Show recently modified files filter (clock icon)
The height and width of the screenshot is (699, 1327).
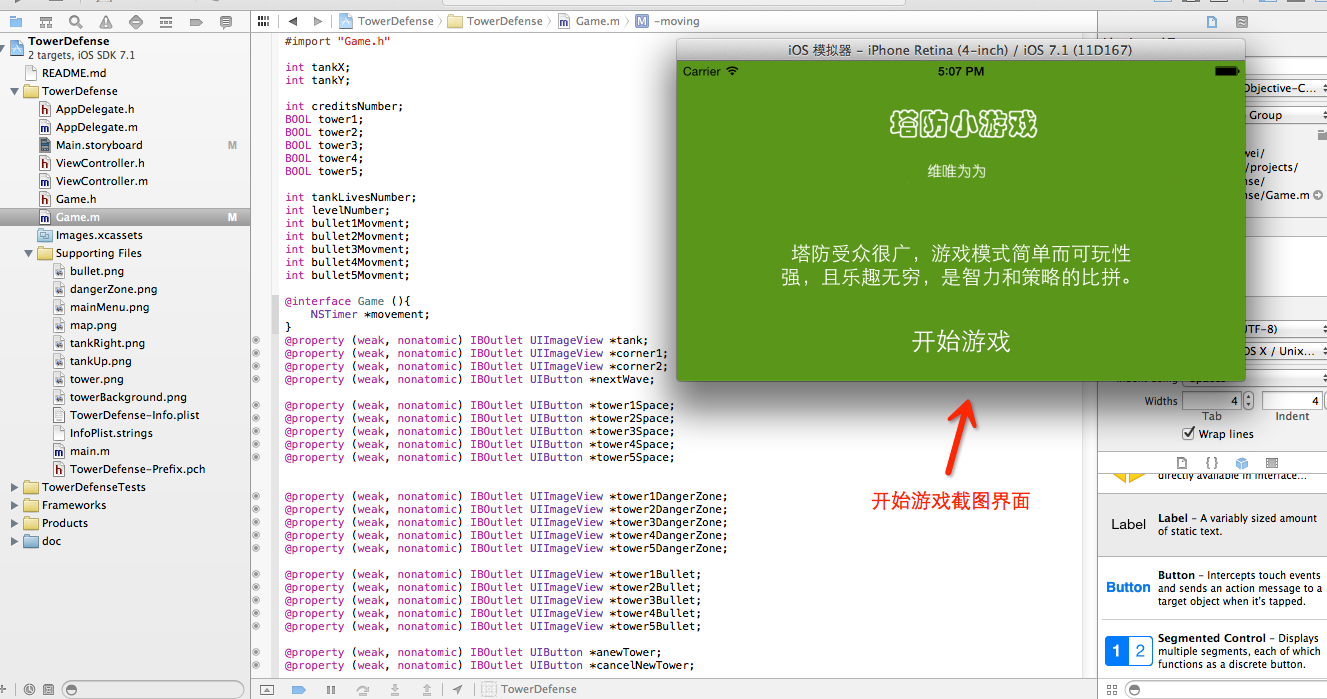tap(29, 689)
